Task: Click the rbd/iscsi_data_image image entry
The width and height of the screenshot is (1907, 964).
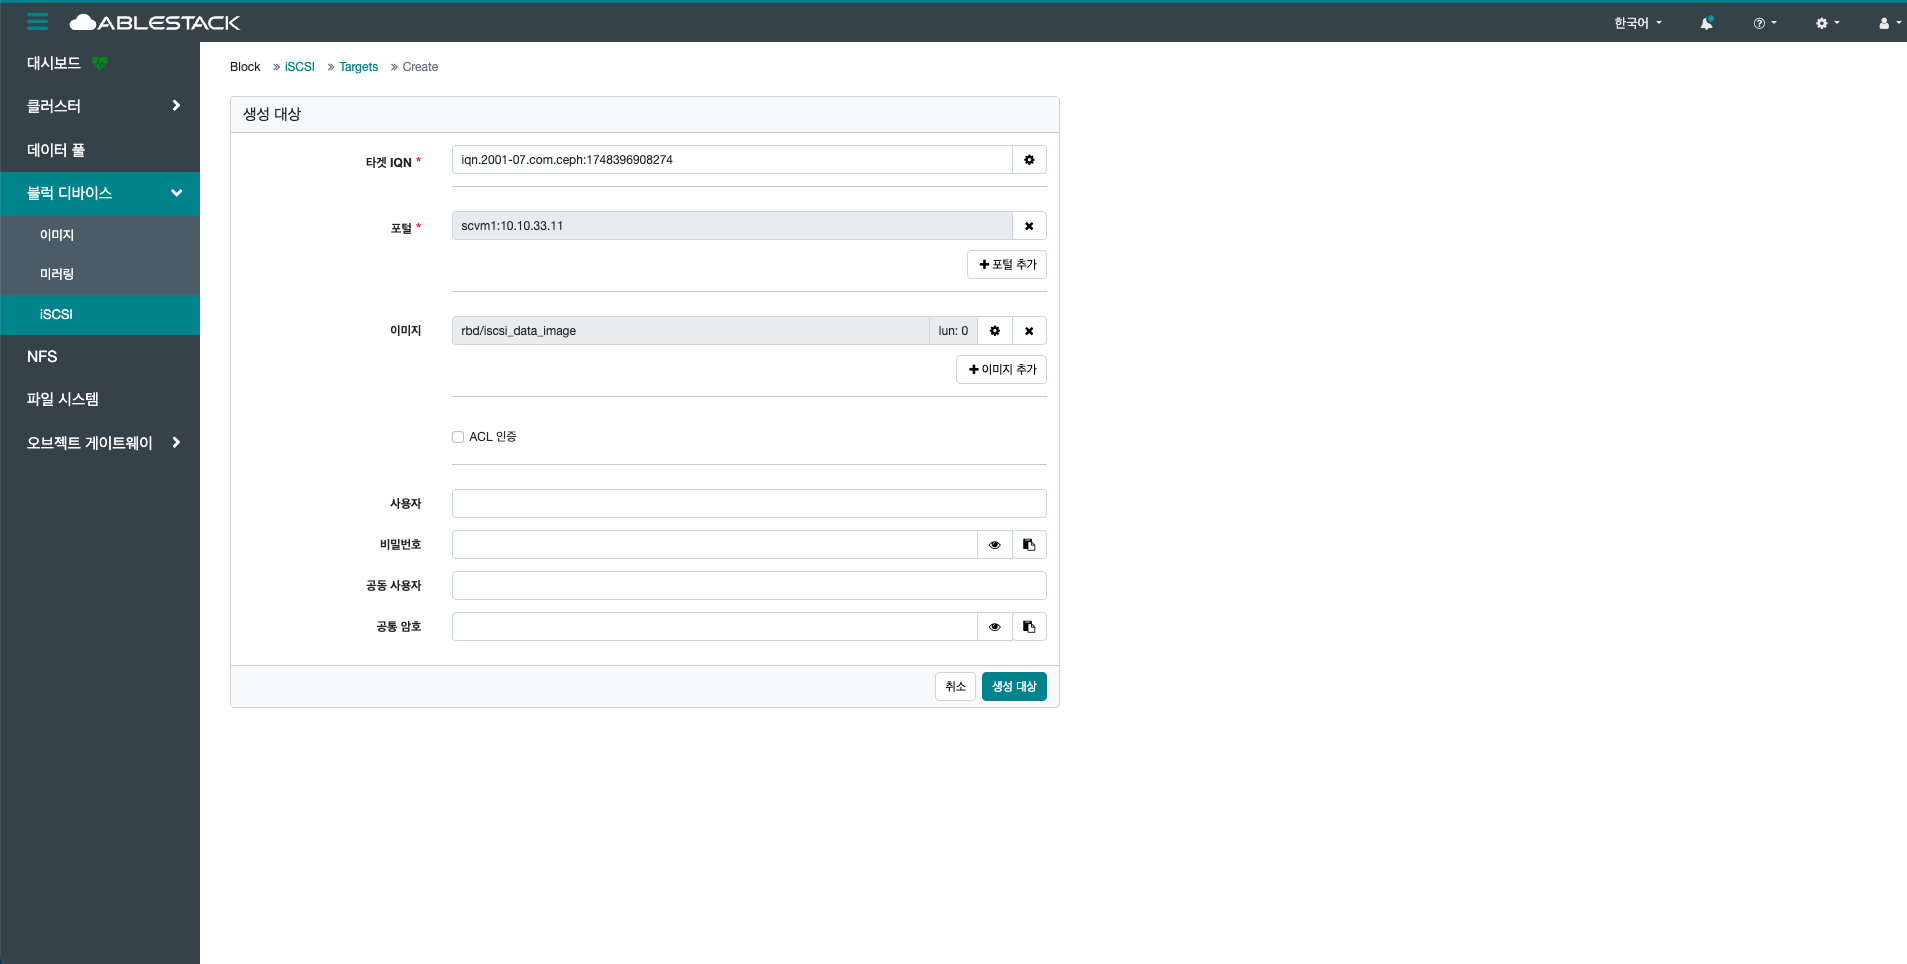Action: click(x=691, y=331)
